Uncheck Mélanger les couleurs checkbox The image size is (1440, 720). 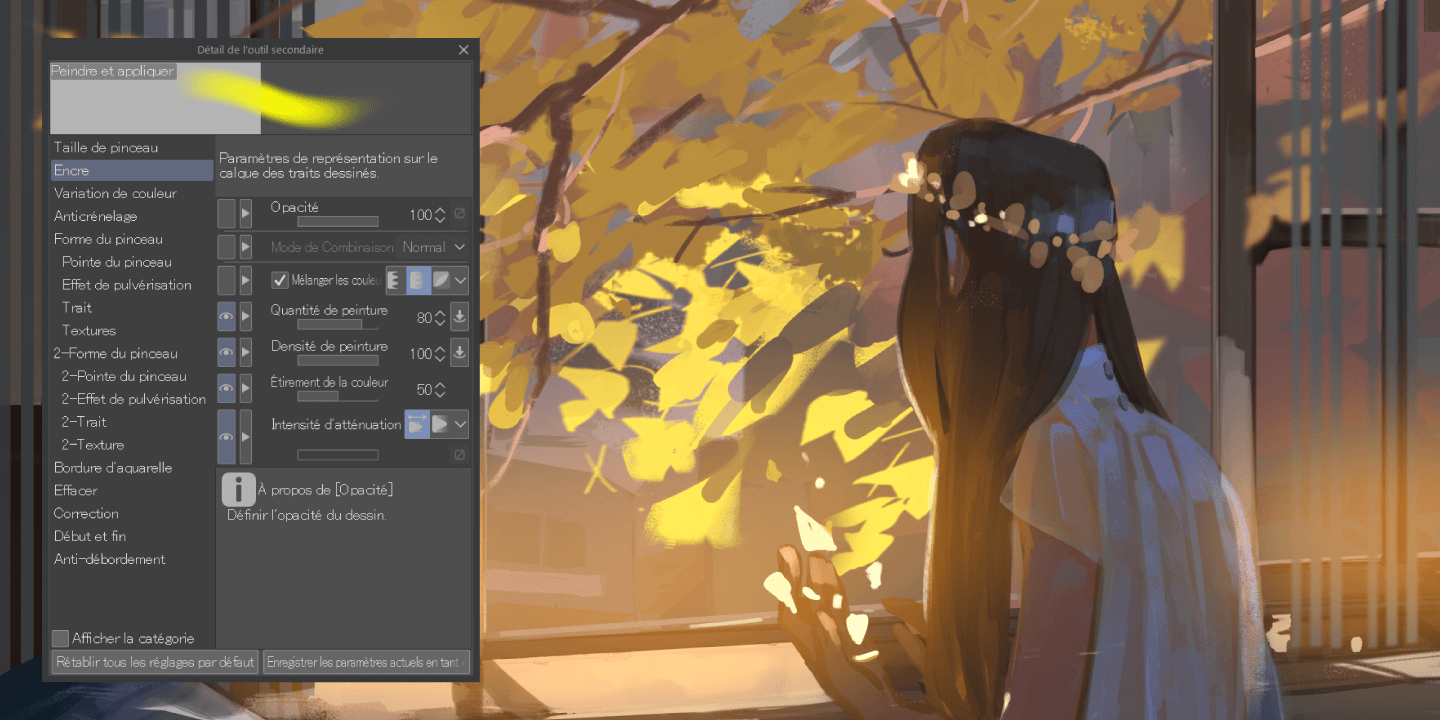click(280, 281)
